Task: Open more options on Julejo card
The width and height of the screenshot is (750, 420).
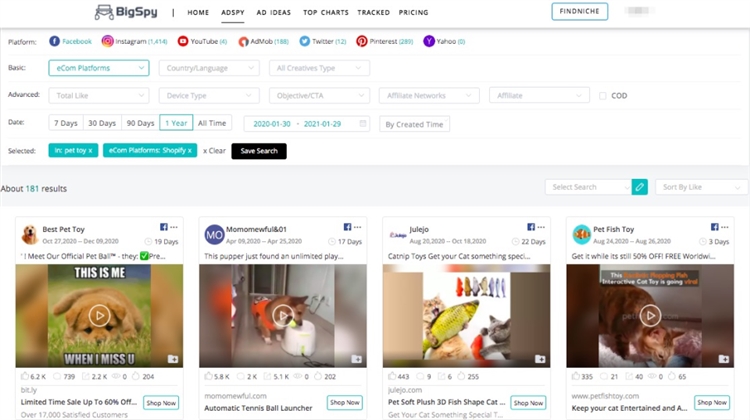Action: pos(541,227)
